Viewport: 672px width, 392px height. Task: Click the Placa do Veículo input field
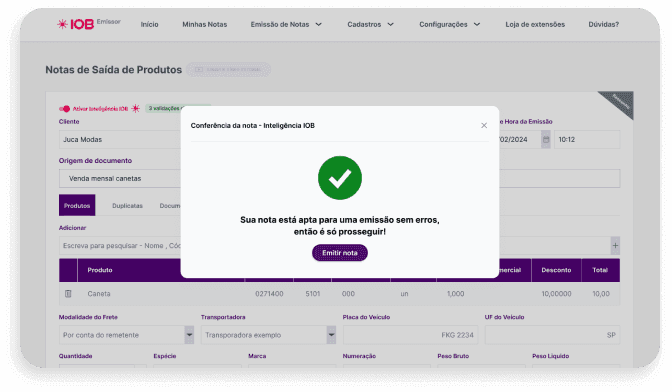tap(411, 335)
